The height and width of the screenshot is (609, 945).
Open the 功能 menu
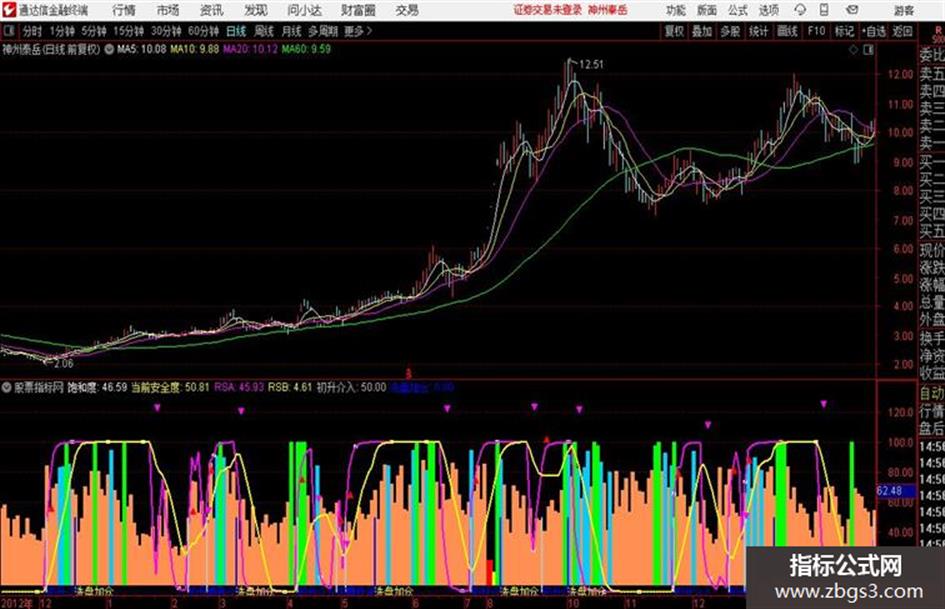coord(676,10)
